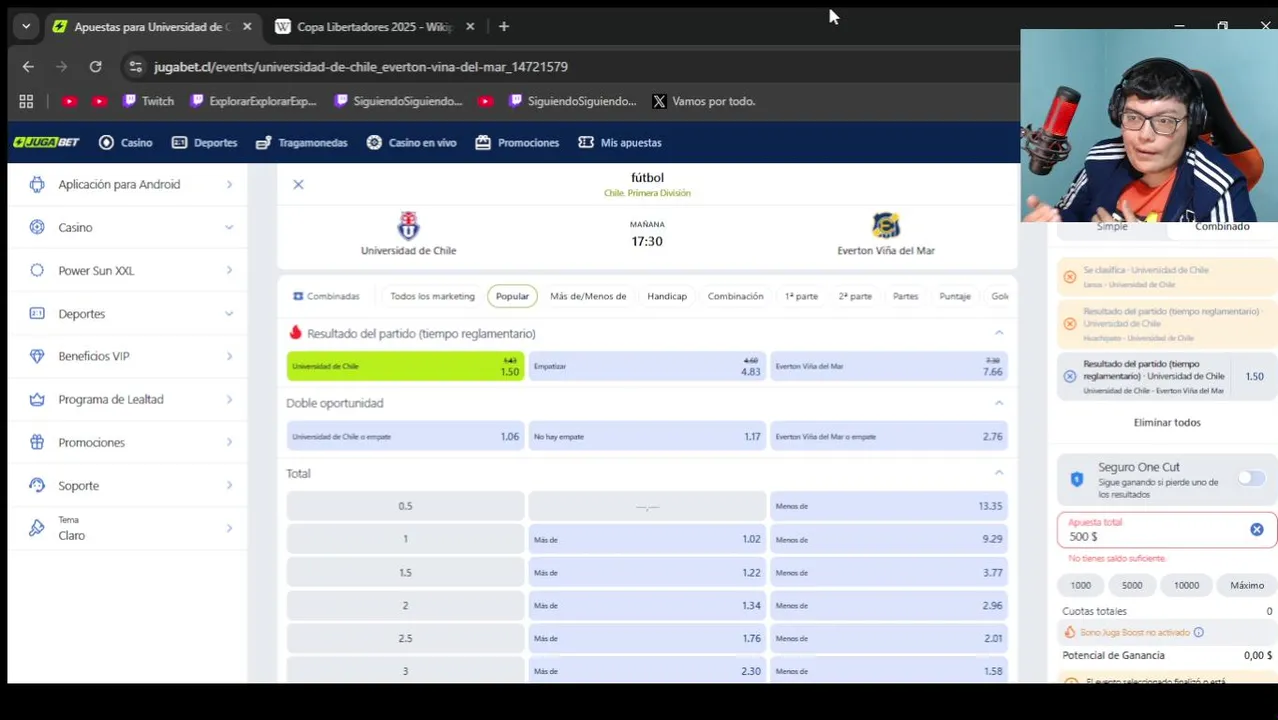Open the Vamos por todo X bookmark
The image size is (1278, 720).
(704, 101)
